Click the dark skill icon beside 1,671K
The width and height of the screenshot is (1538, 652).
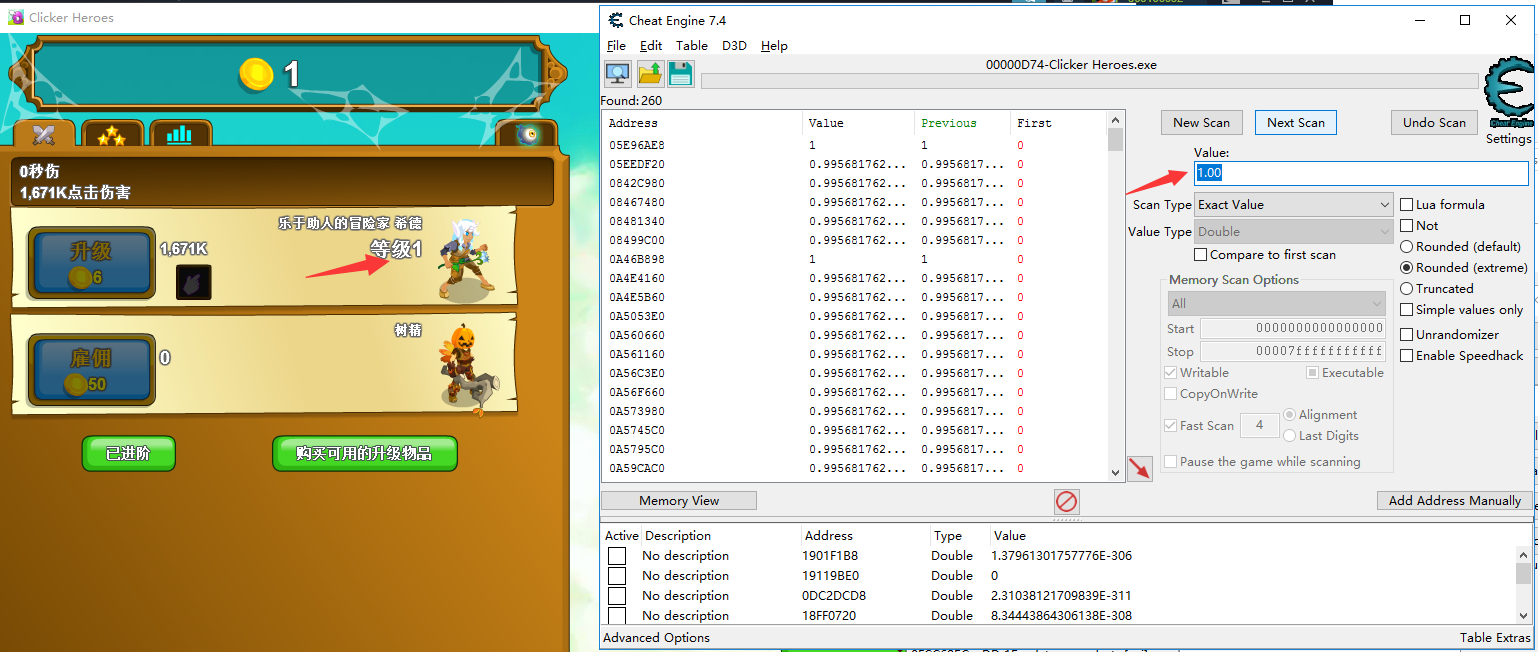coord(194,282)
